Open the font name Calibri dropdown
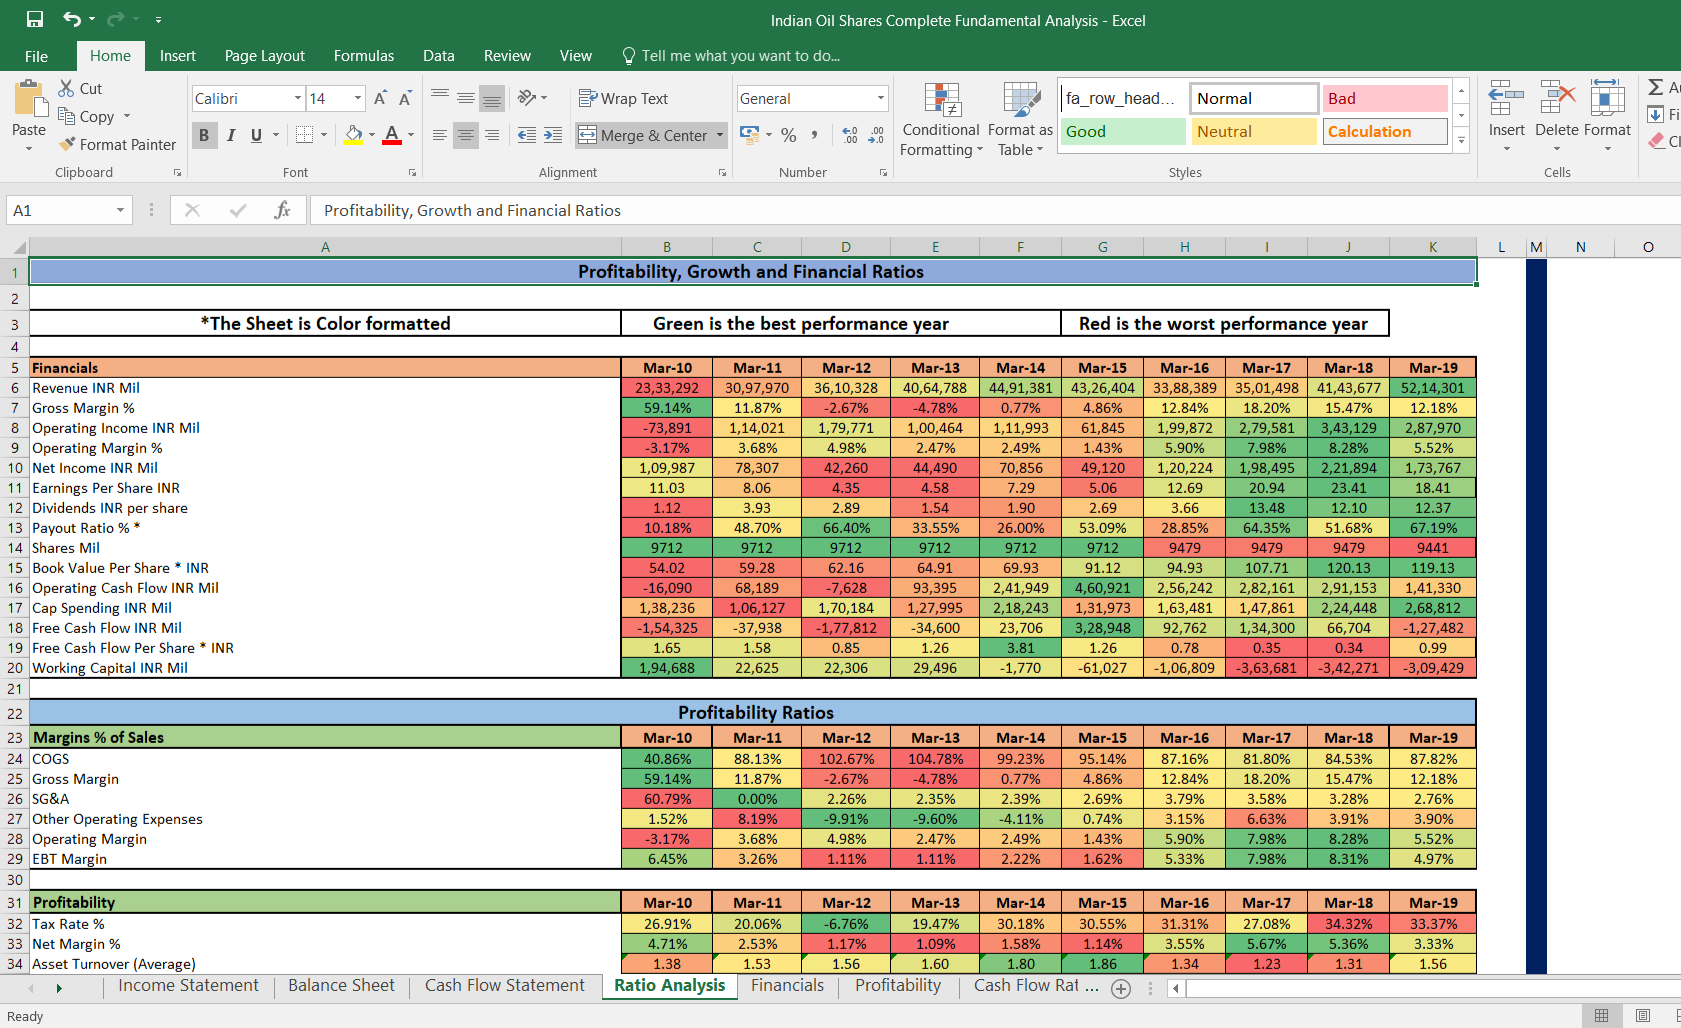Viewport: 1681px width, 1028px height. point(298,98)
